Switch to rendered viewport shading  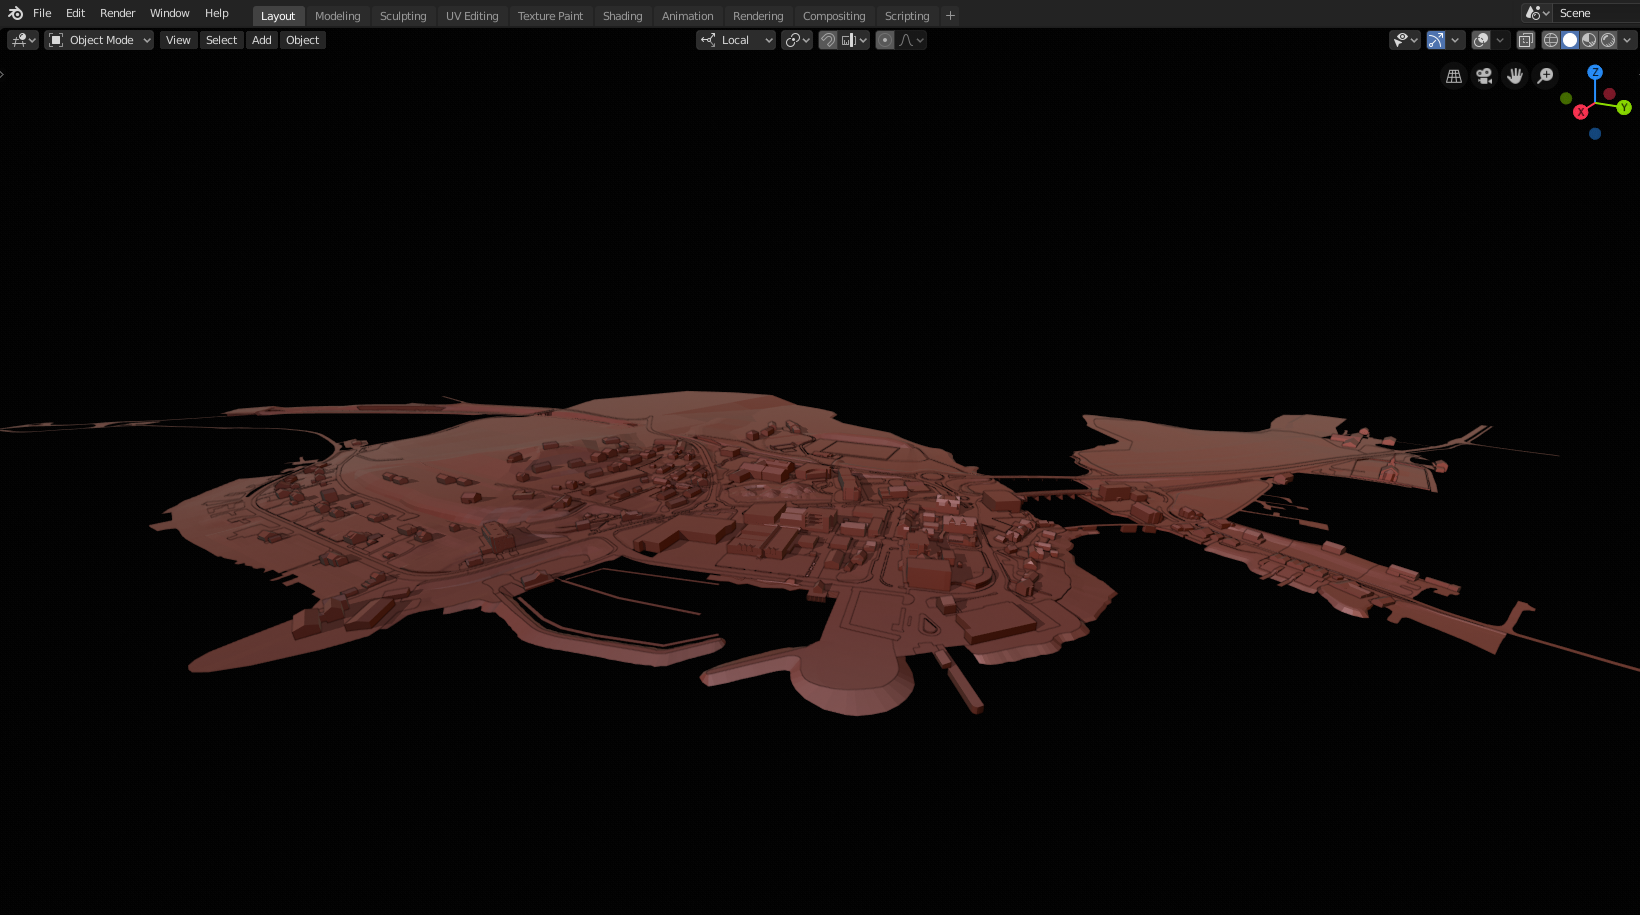[1608, 40]
